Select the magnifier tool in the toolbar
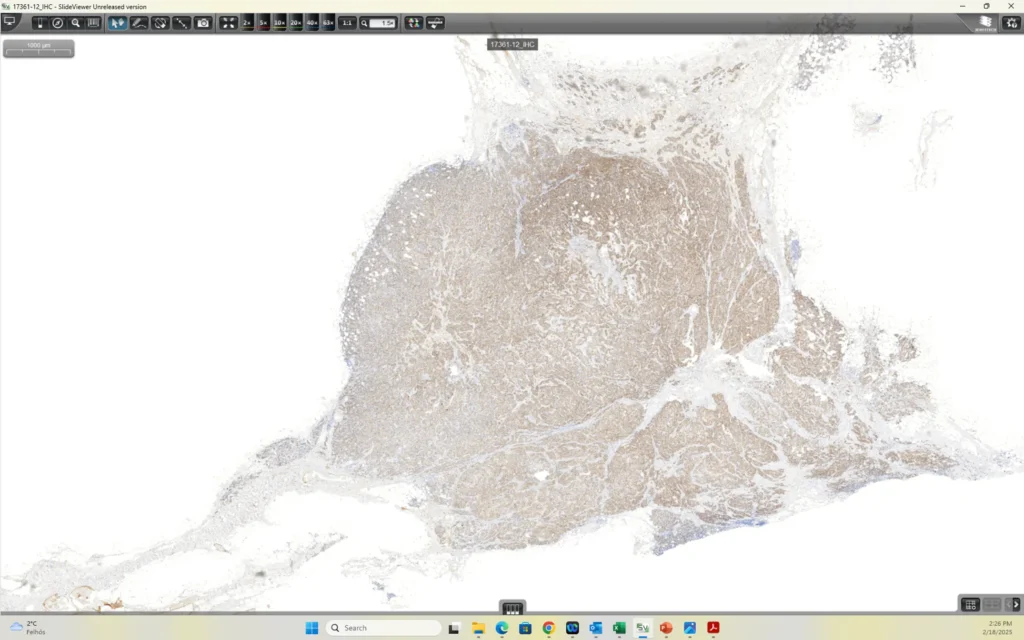Screen dimensions: 1024x640 click(75, 23)
